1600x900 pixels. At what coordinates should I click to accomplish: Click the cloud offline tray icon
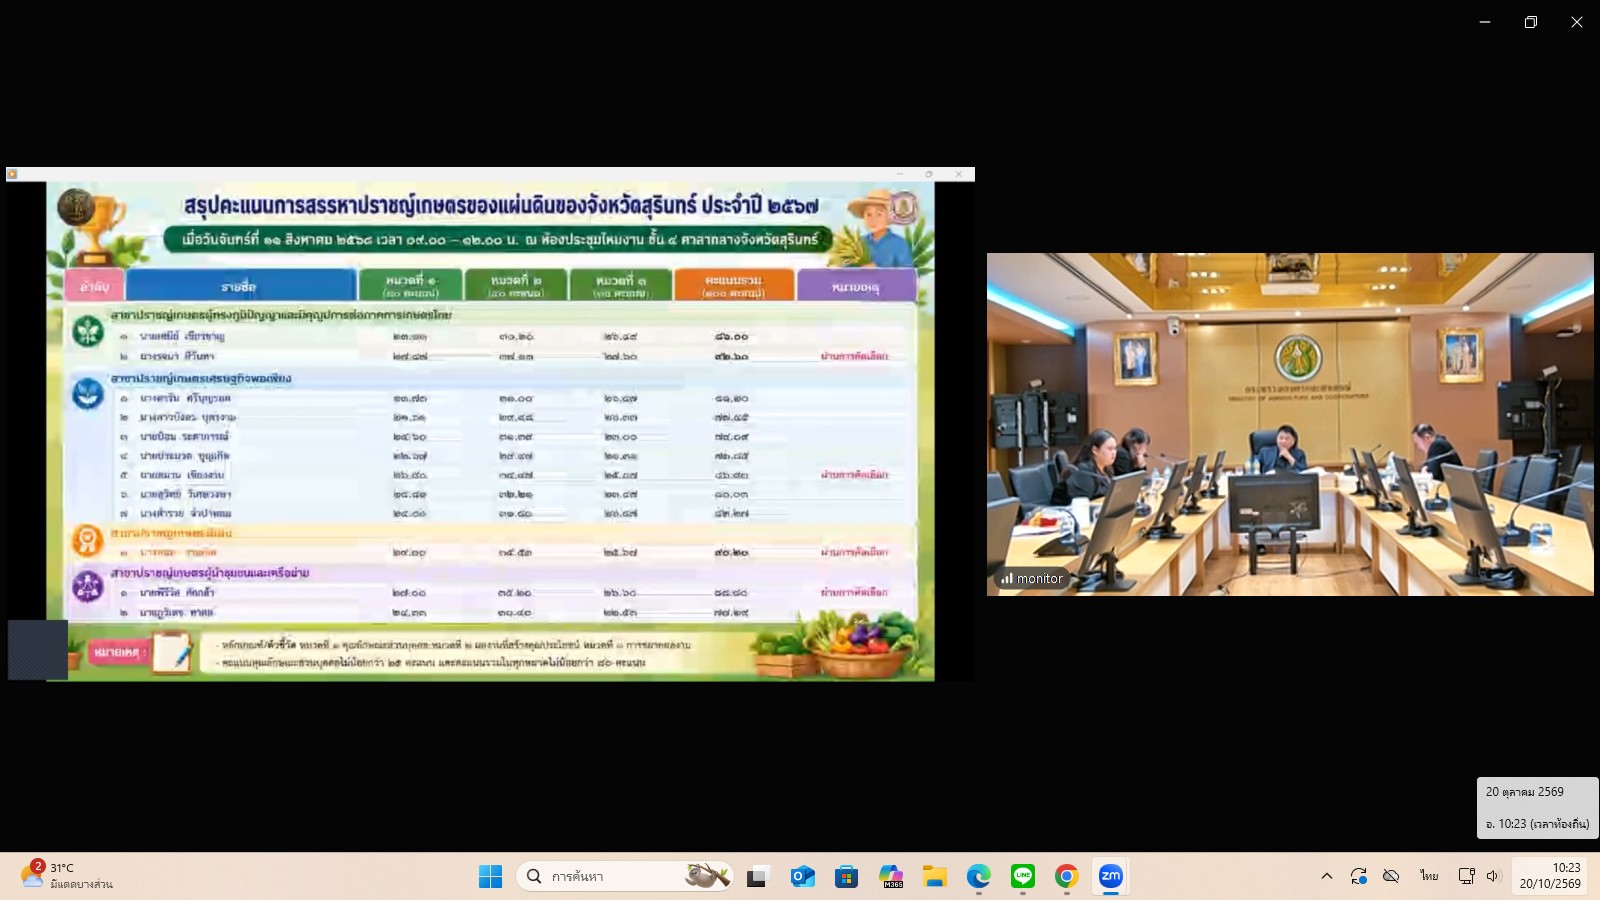(x=1391, y=876)
